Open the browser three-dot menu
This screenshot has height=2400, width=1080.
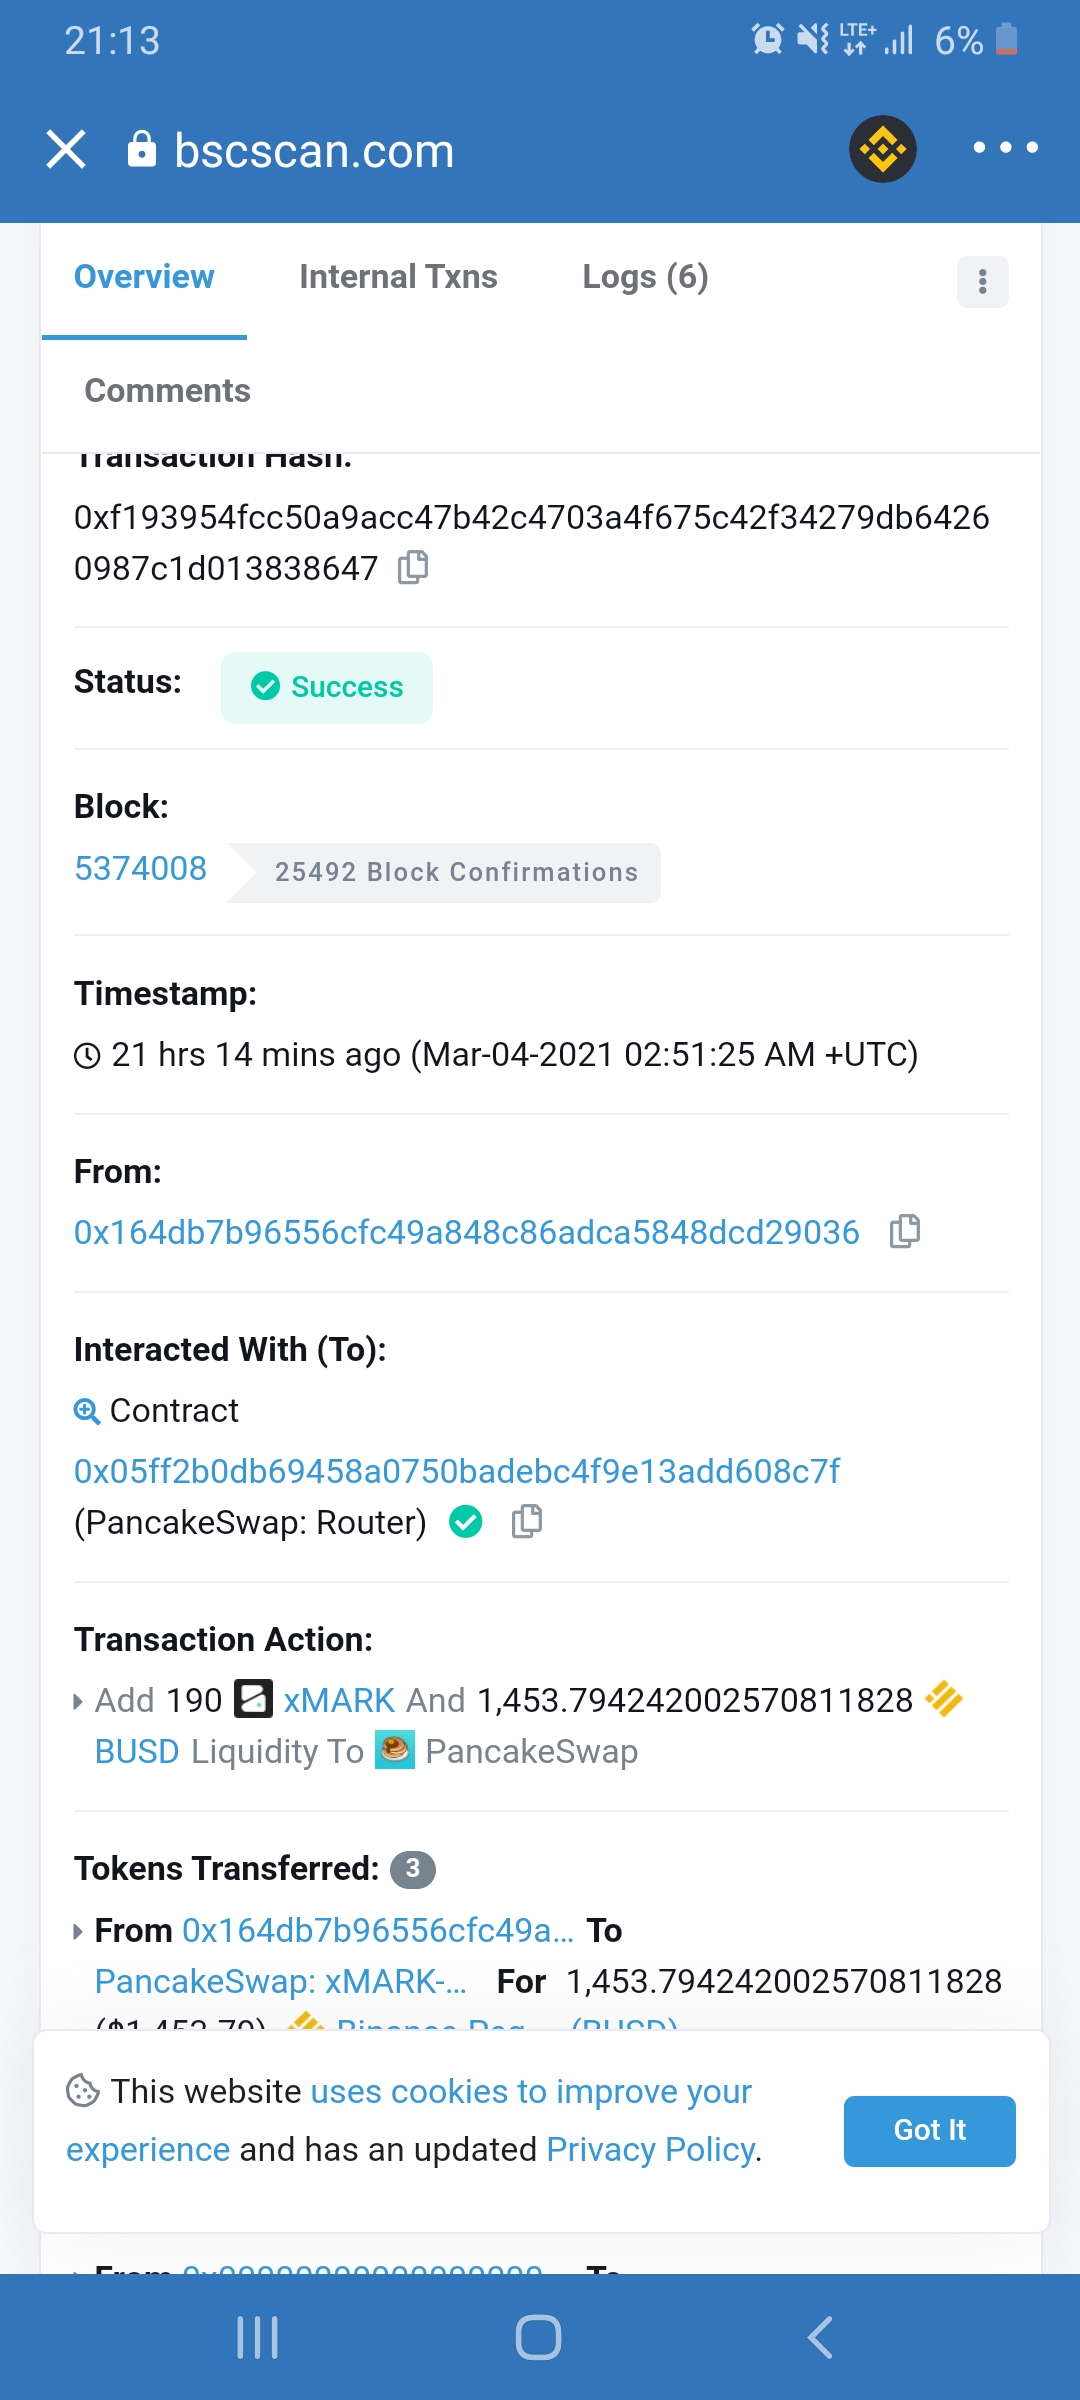(x=1005, y=148)
